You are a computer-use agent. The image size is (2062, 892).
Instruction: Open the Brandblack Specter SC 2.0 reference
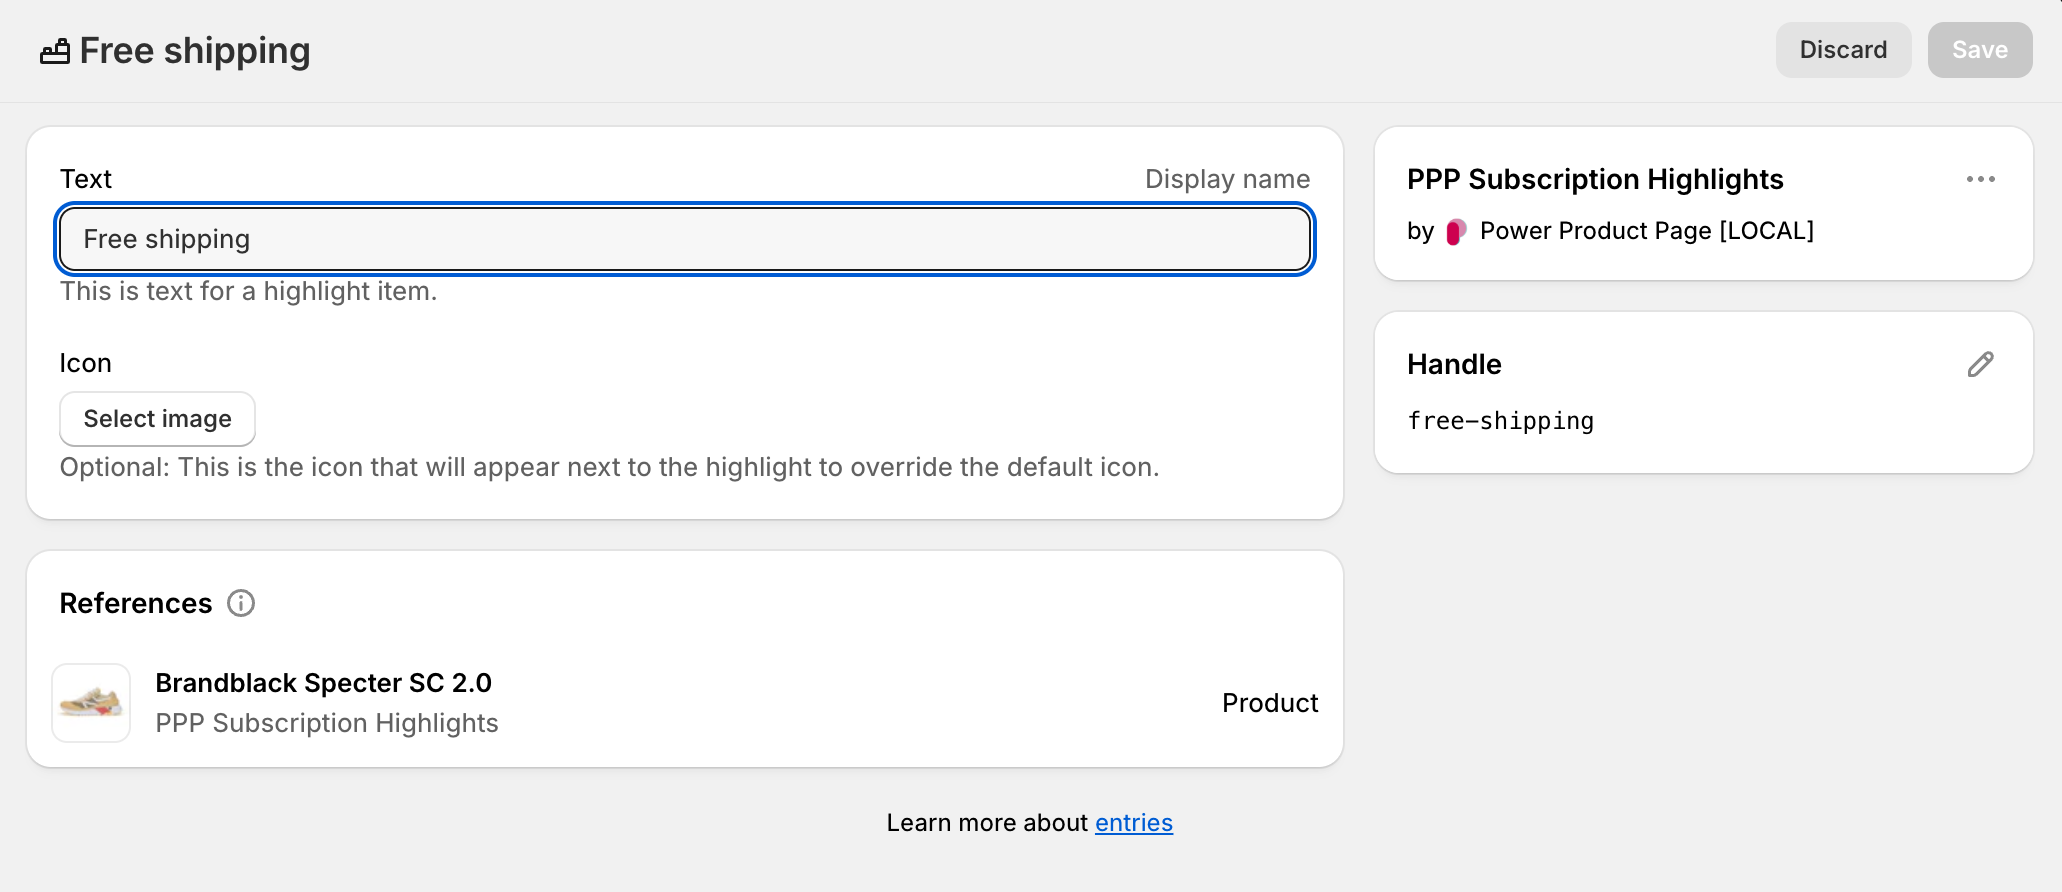pos(323,683)
